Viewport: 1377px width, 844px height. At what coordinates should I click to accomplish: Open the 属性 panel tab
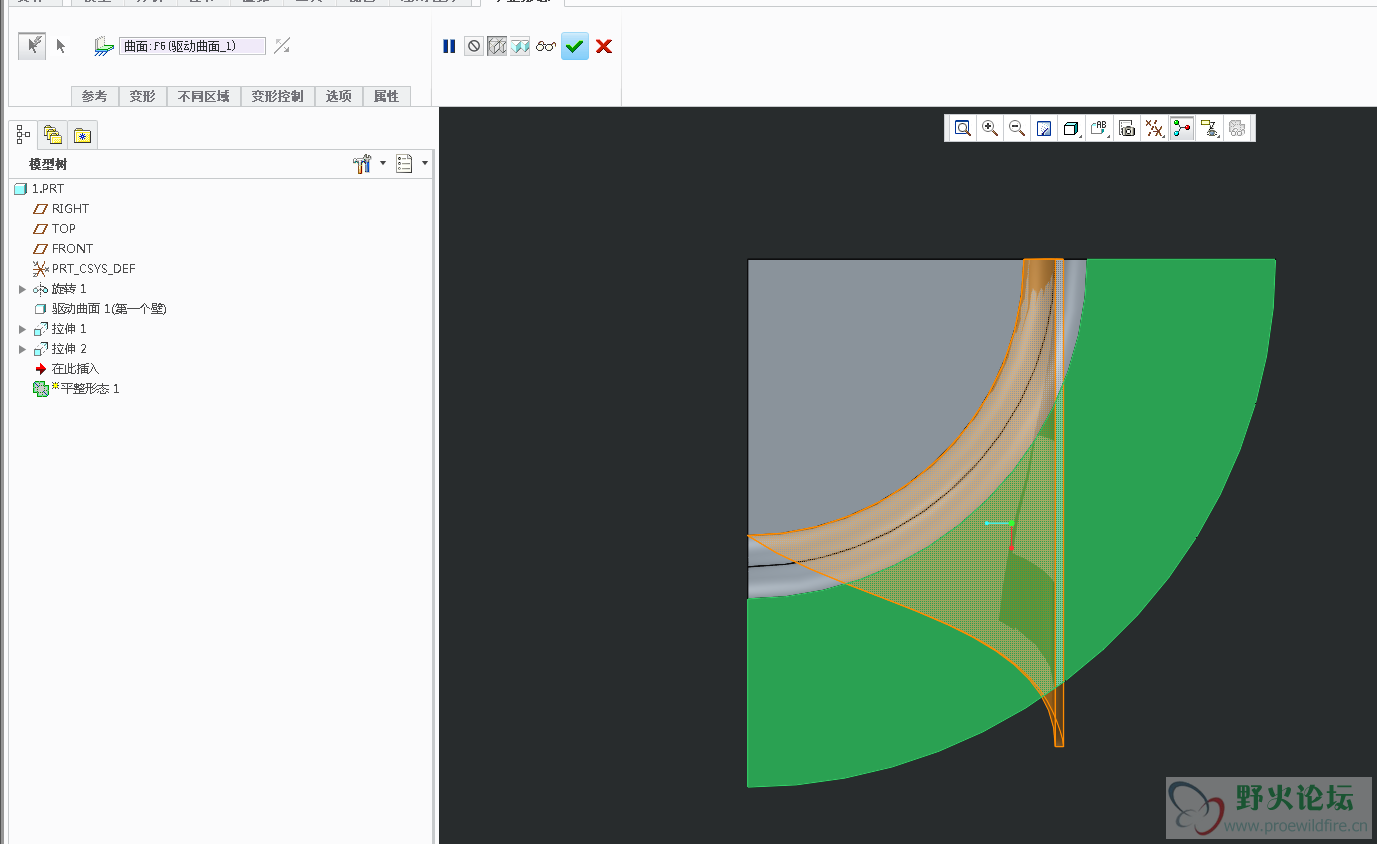pyautogui.click(x=386, y=96)
